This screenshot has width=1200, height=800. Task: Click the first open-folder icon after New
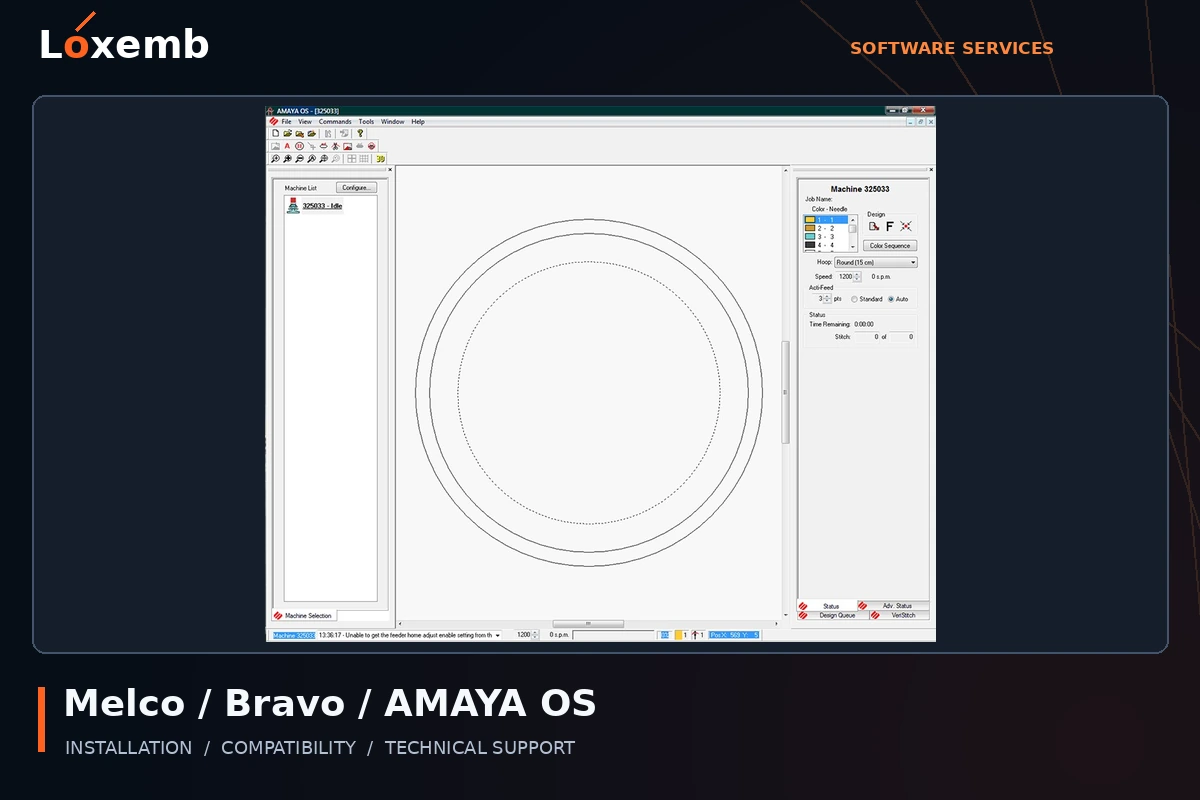(x=287, y=133)
